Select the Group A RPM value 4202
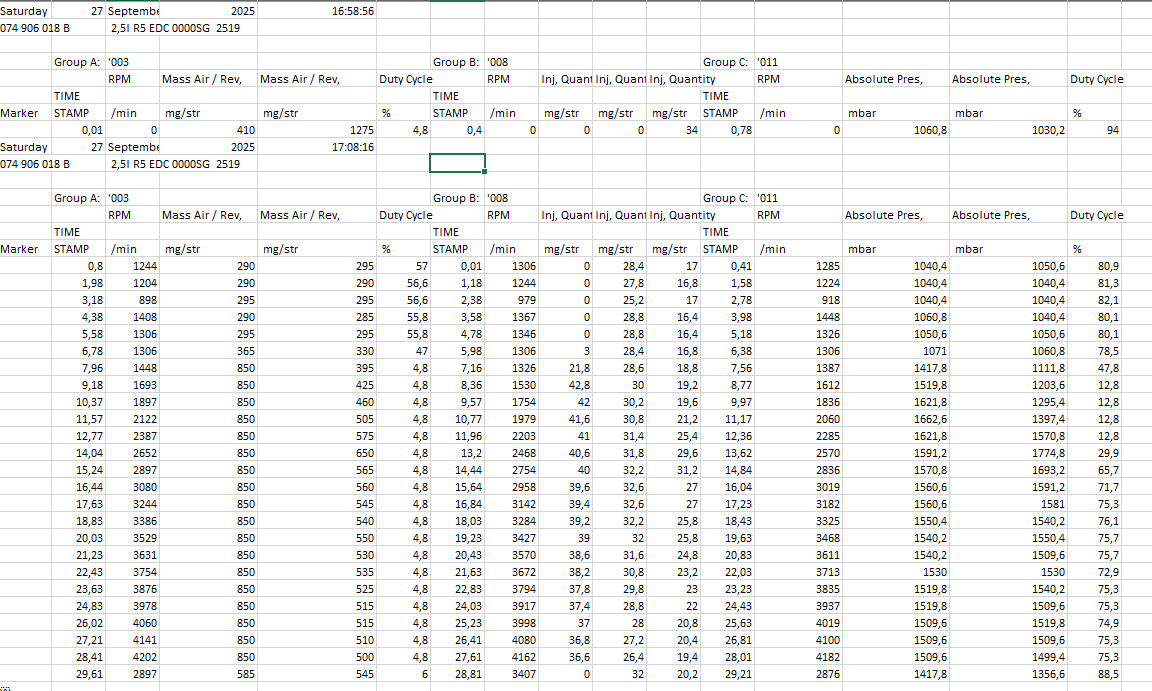Viewport: 1152px width, 691px height. pos(138,657)
